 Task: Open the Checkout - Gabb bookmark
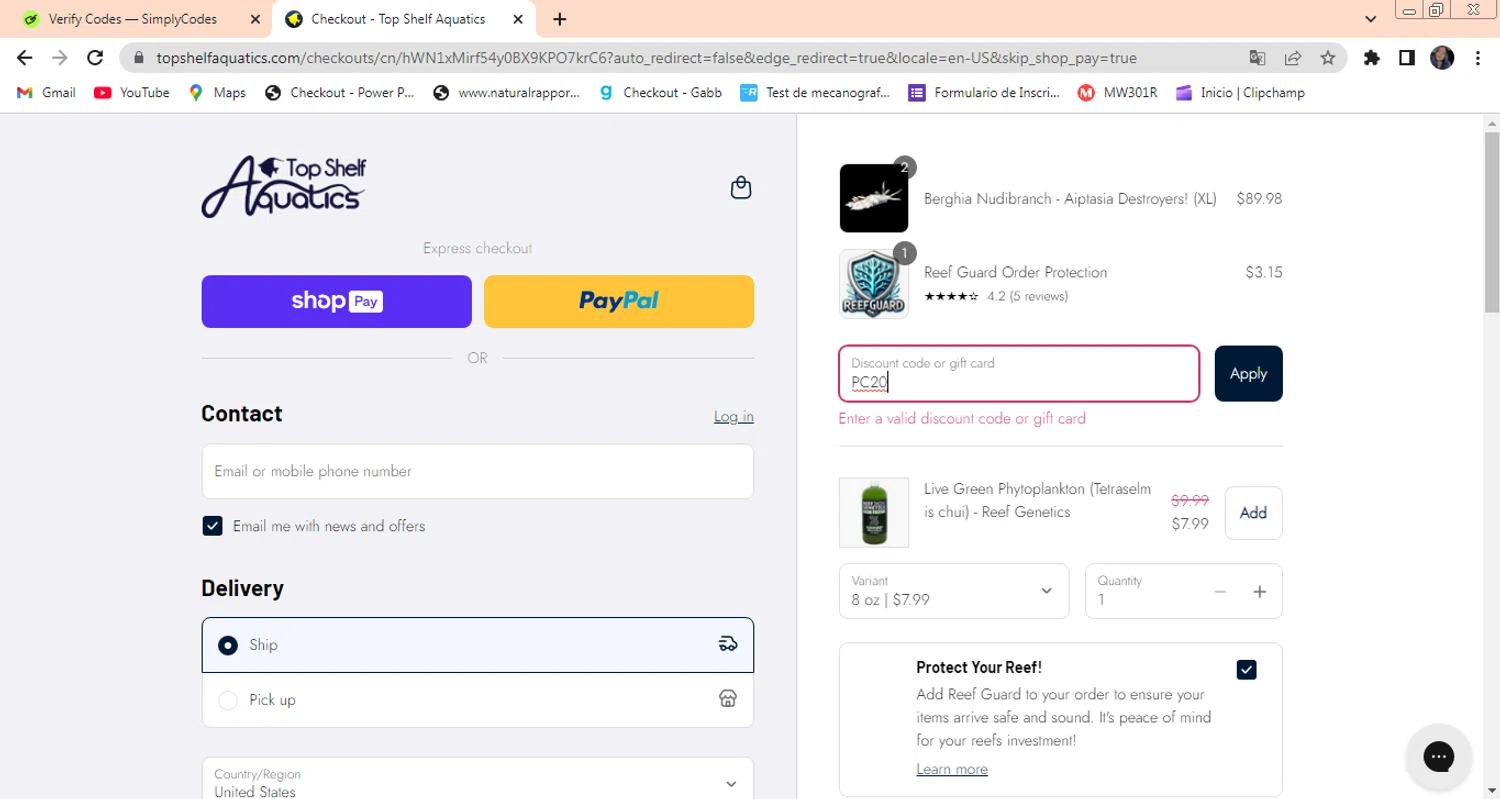coord(660,92)
